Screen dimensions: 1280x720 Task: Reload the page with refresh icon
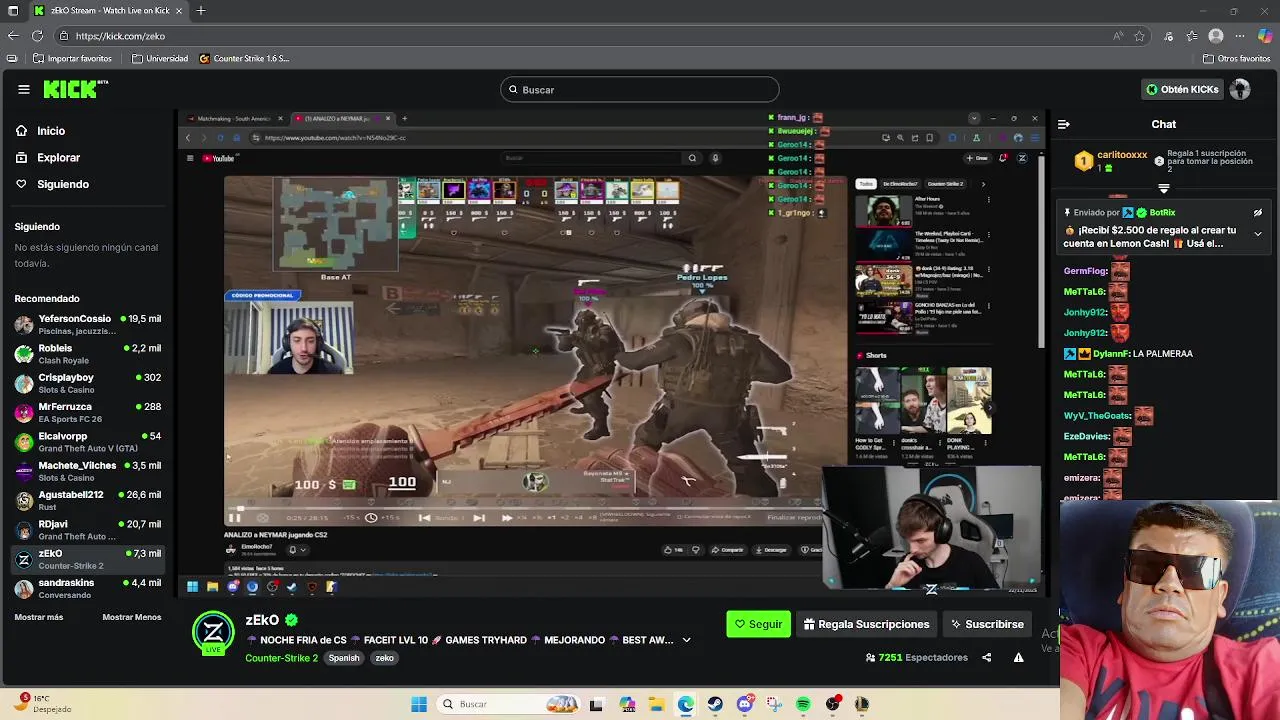coord(37,36)
